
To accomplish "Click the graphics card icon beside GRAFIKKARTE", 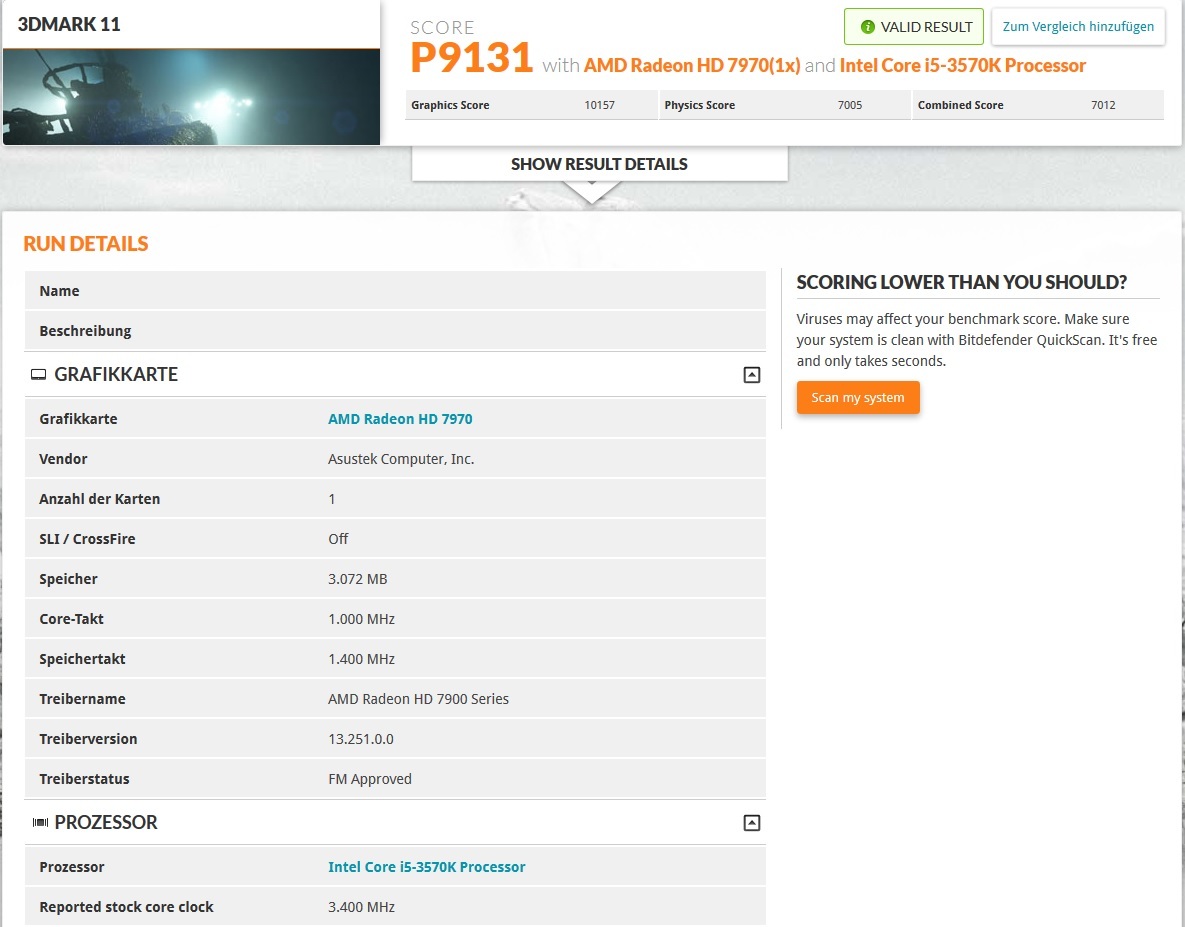I will point(39,375).
